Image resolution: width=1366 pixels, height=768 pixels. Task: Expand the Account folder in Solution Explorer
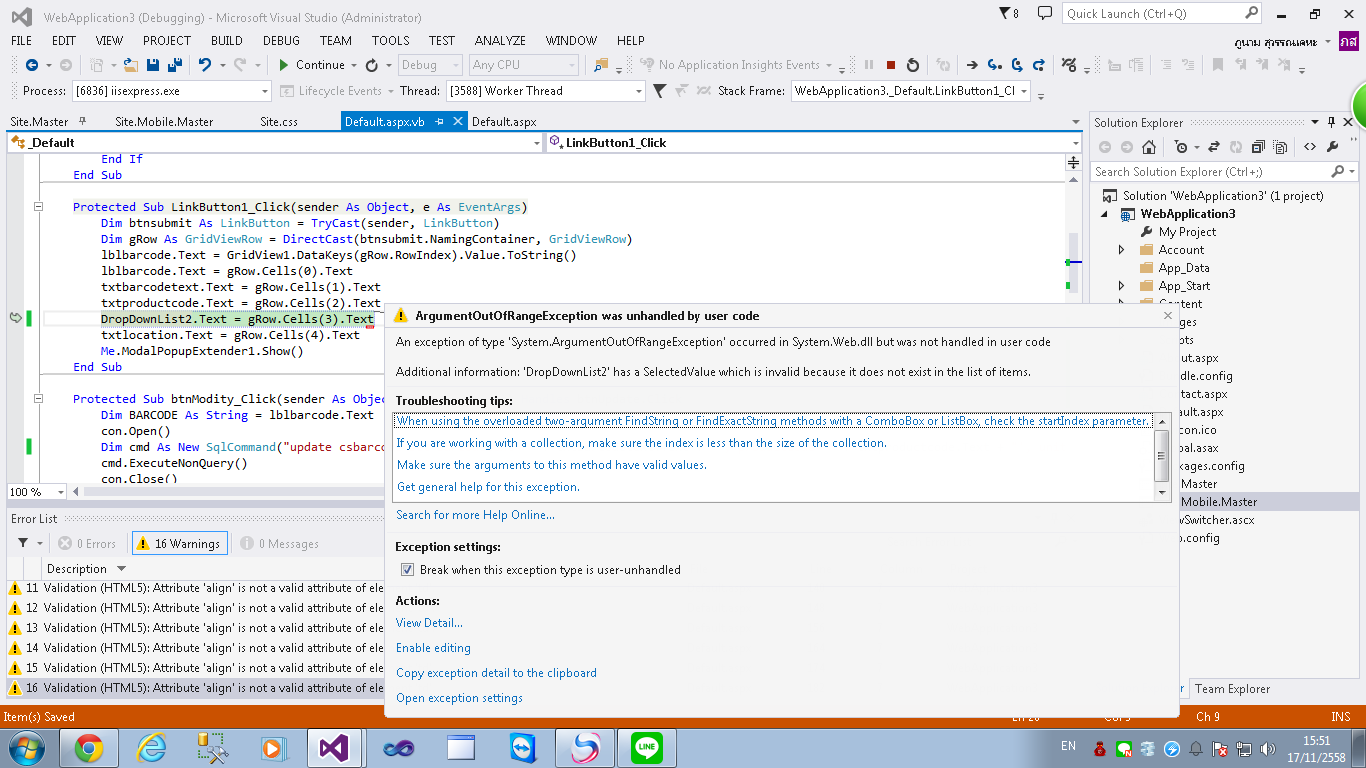[1121, 250]
